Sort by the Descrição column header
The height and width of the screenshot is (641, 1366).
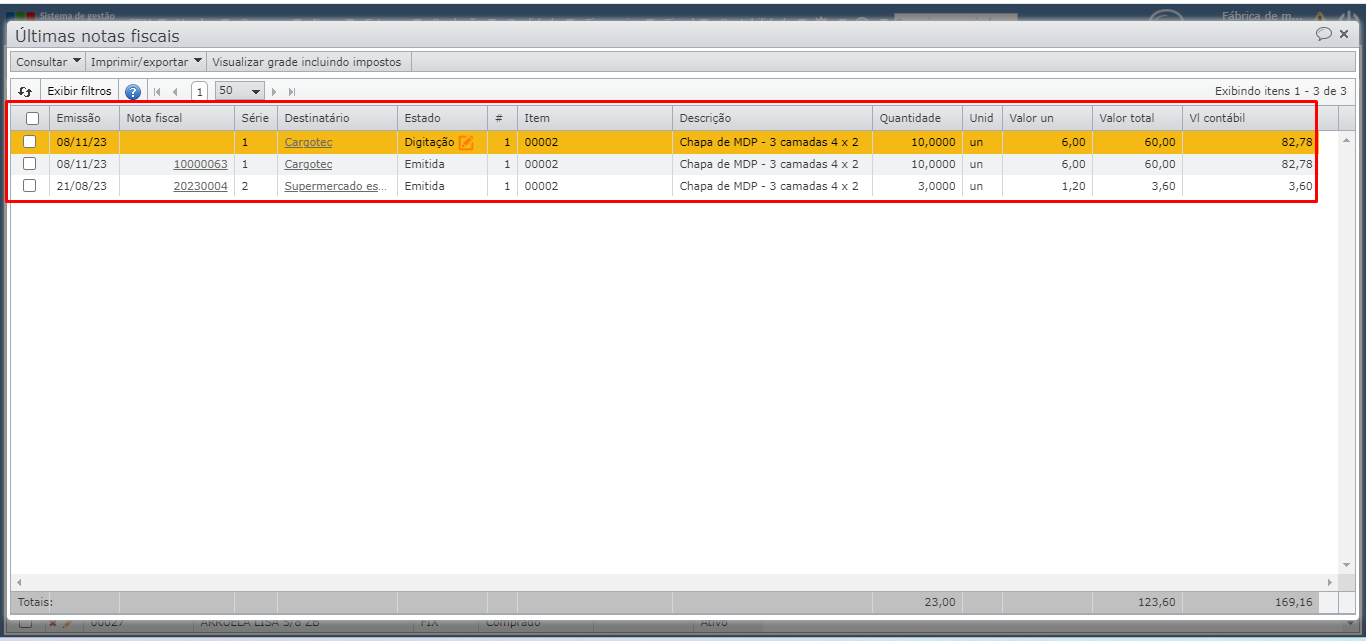pos(772,118)
